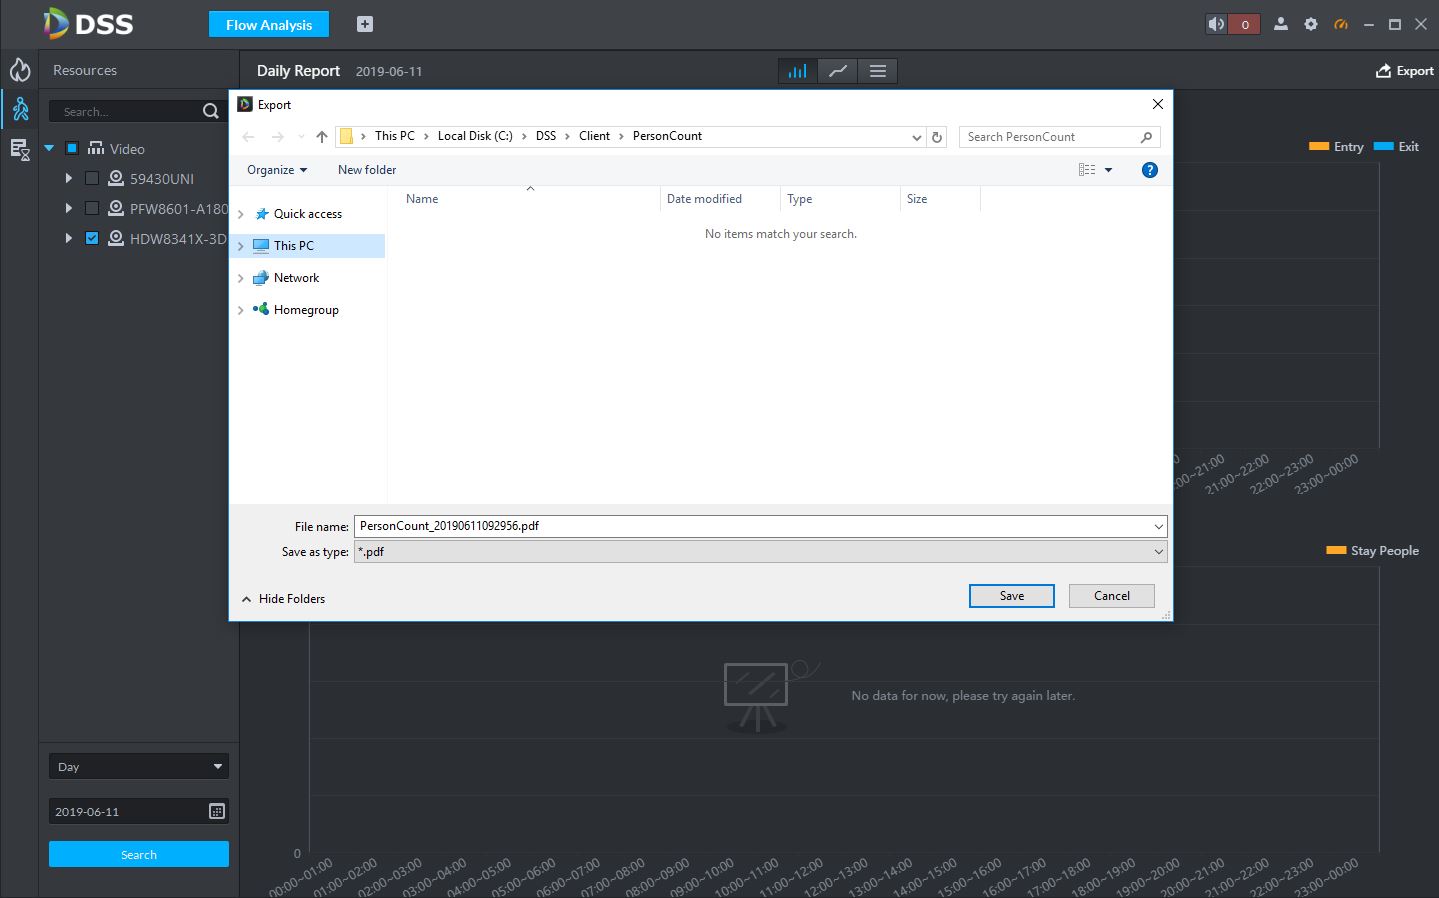The height and width of the screenshot is (898, 1439).
Task: Click the blue Search button
Action: pos(139,854)
